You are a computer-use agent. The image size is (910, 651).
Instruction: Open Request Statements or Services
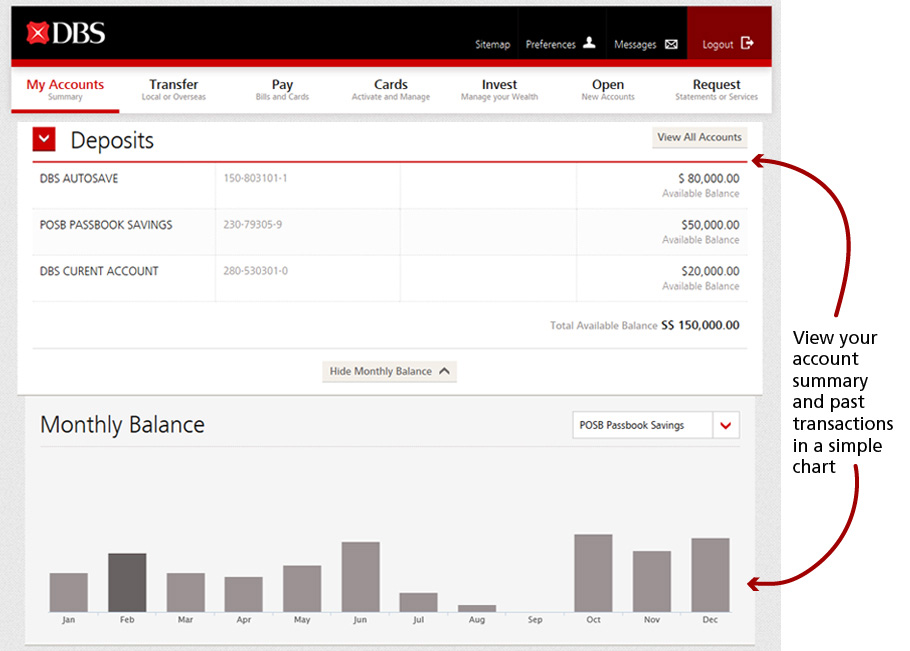(716, 90)
